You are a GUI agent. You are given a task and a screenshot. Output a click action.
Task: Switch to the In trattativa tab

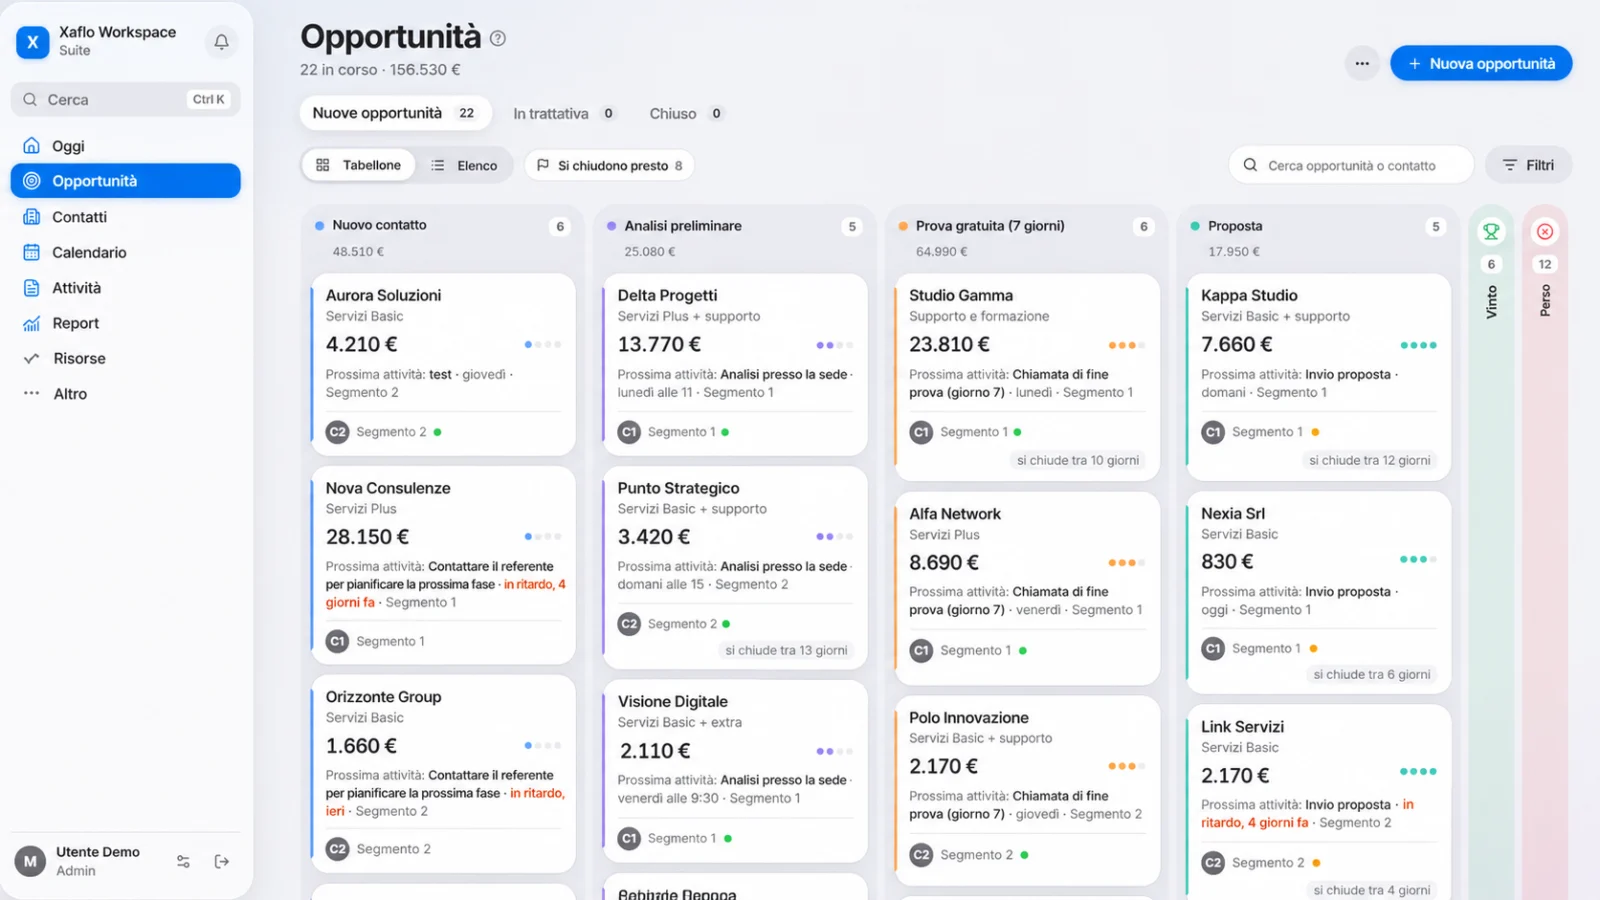[x=565, y=114]
